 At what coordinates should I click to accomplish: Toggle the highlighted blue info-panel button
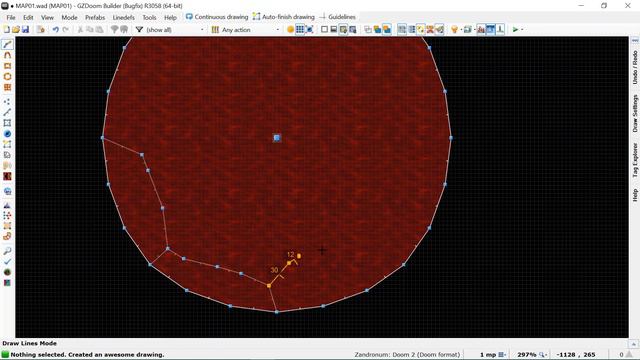point(491,29)
